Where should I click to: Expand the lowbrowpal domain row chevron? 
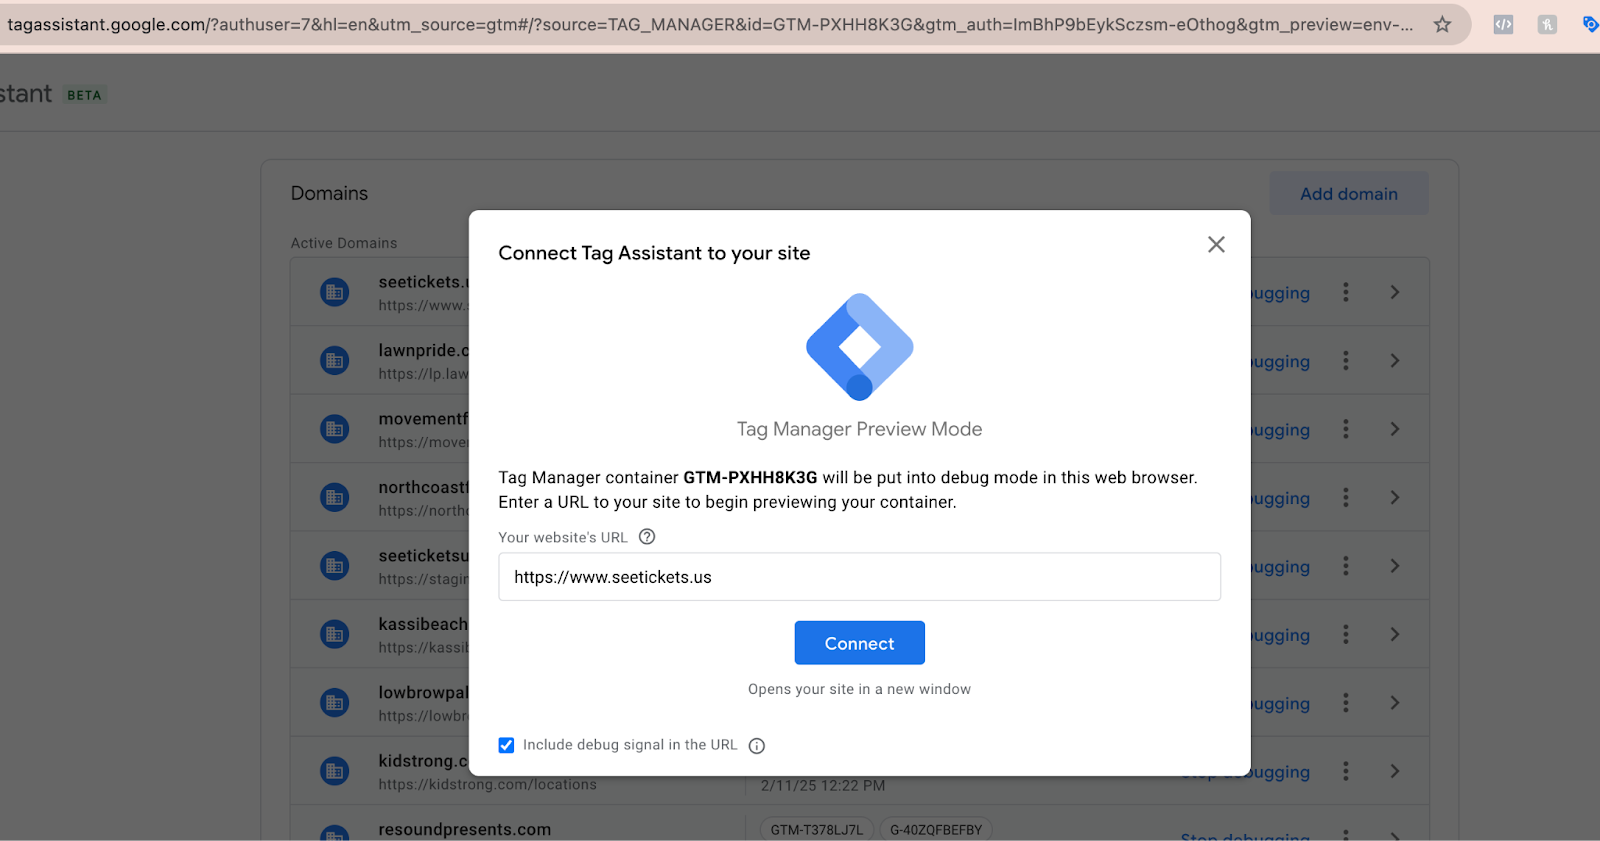tap(1395, 703)
